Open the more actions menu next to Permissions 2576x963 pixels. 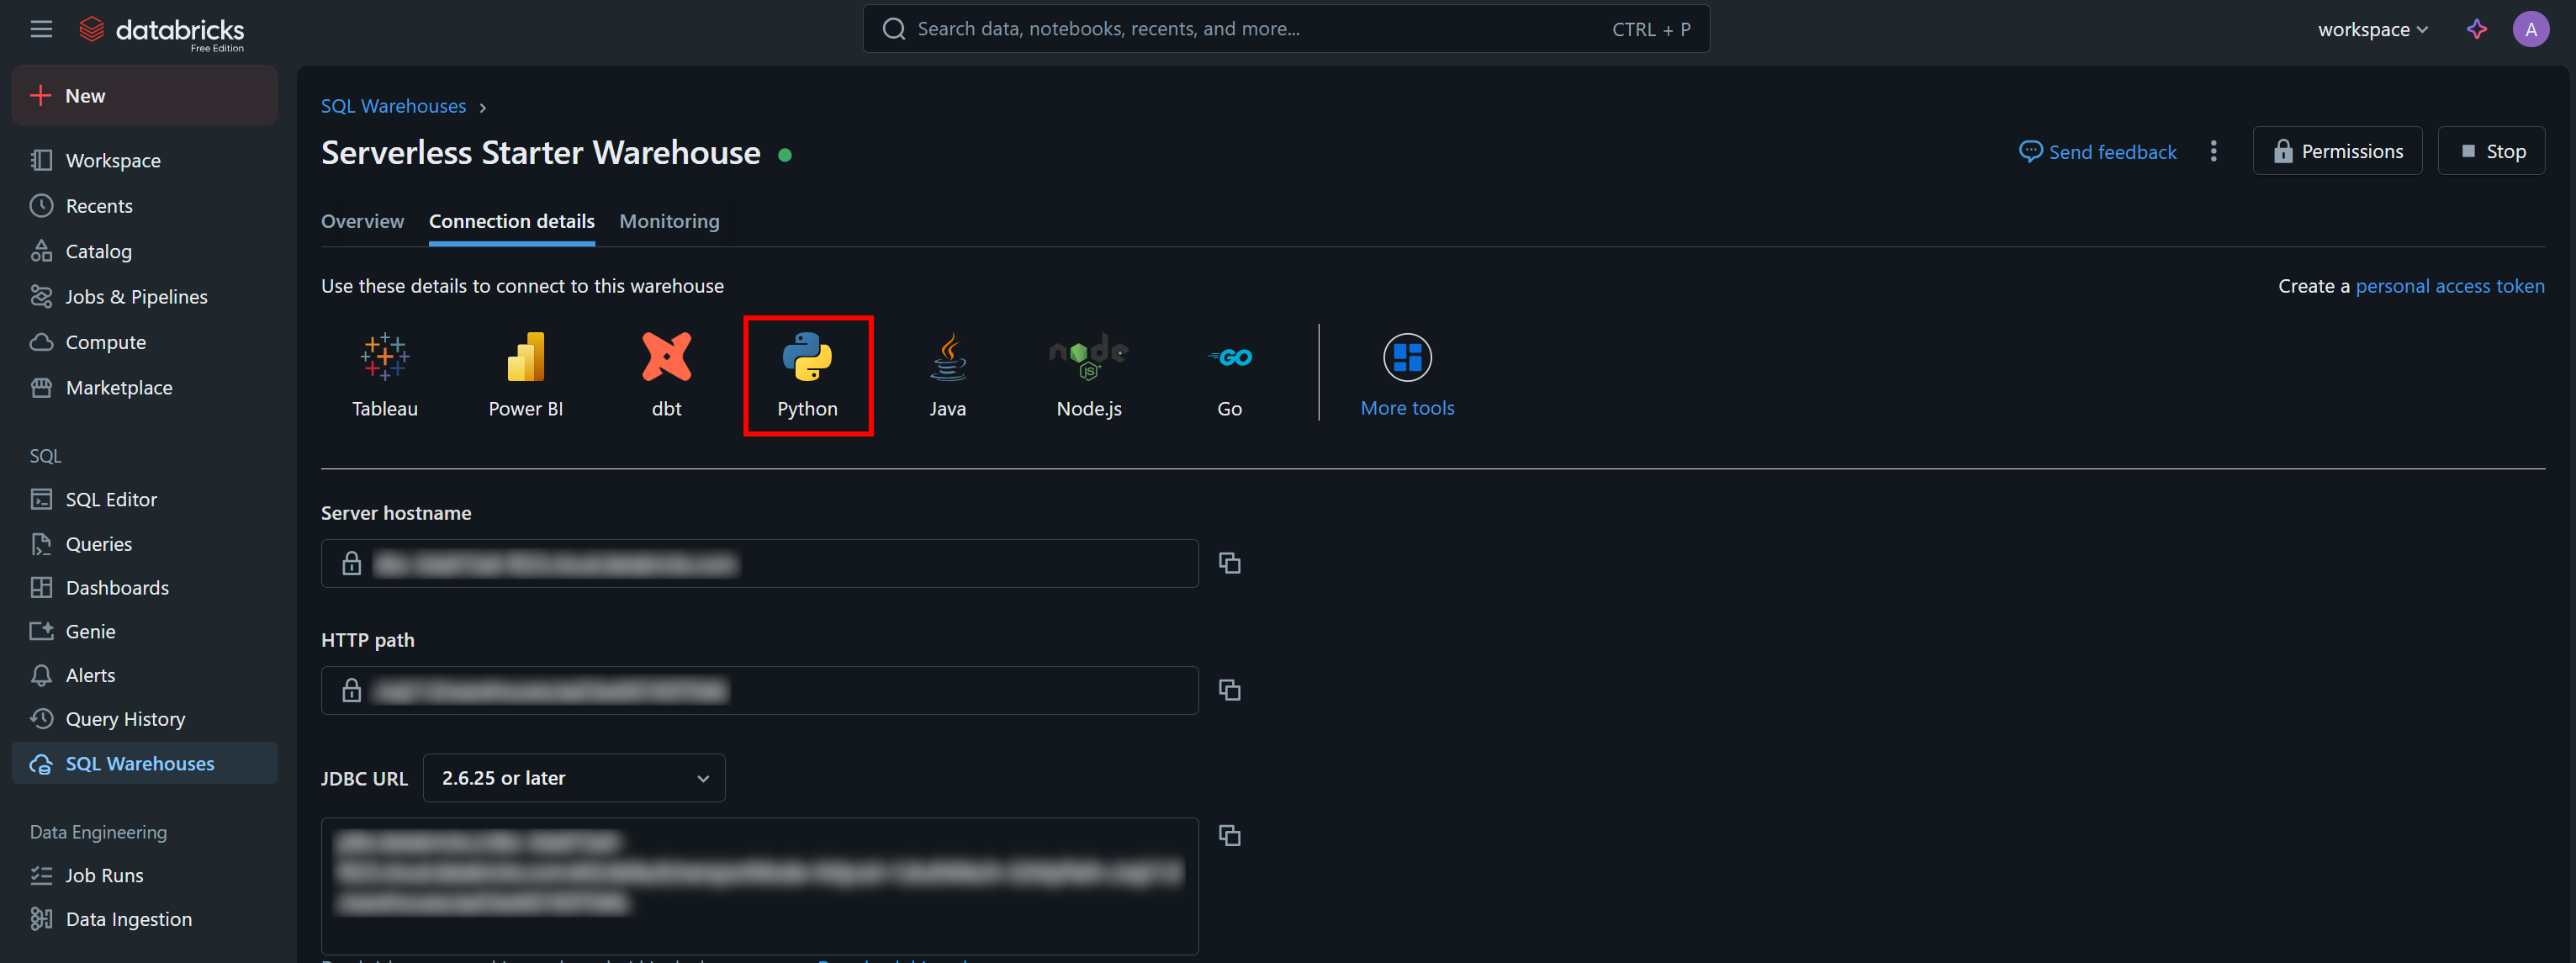(x=2214, y=151)
